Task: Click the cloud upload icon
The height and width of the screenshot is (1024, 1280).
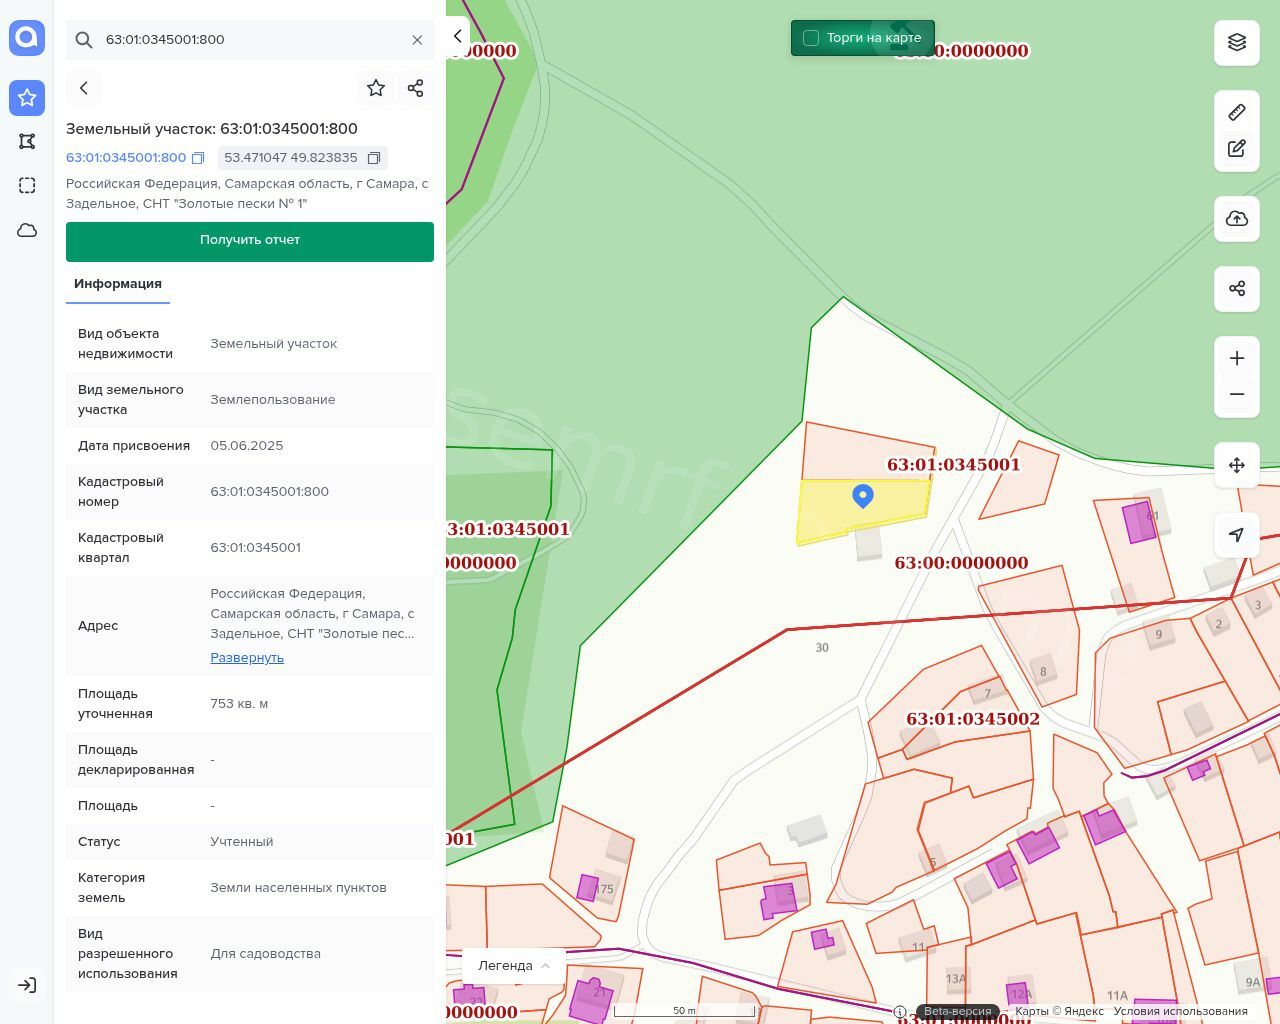Action: (1236, 219)
